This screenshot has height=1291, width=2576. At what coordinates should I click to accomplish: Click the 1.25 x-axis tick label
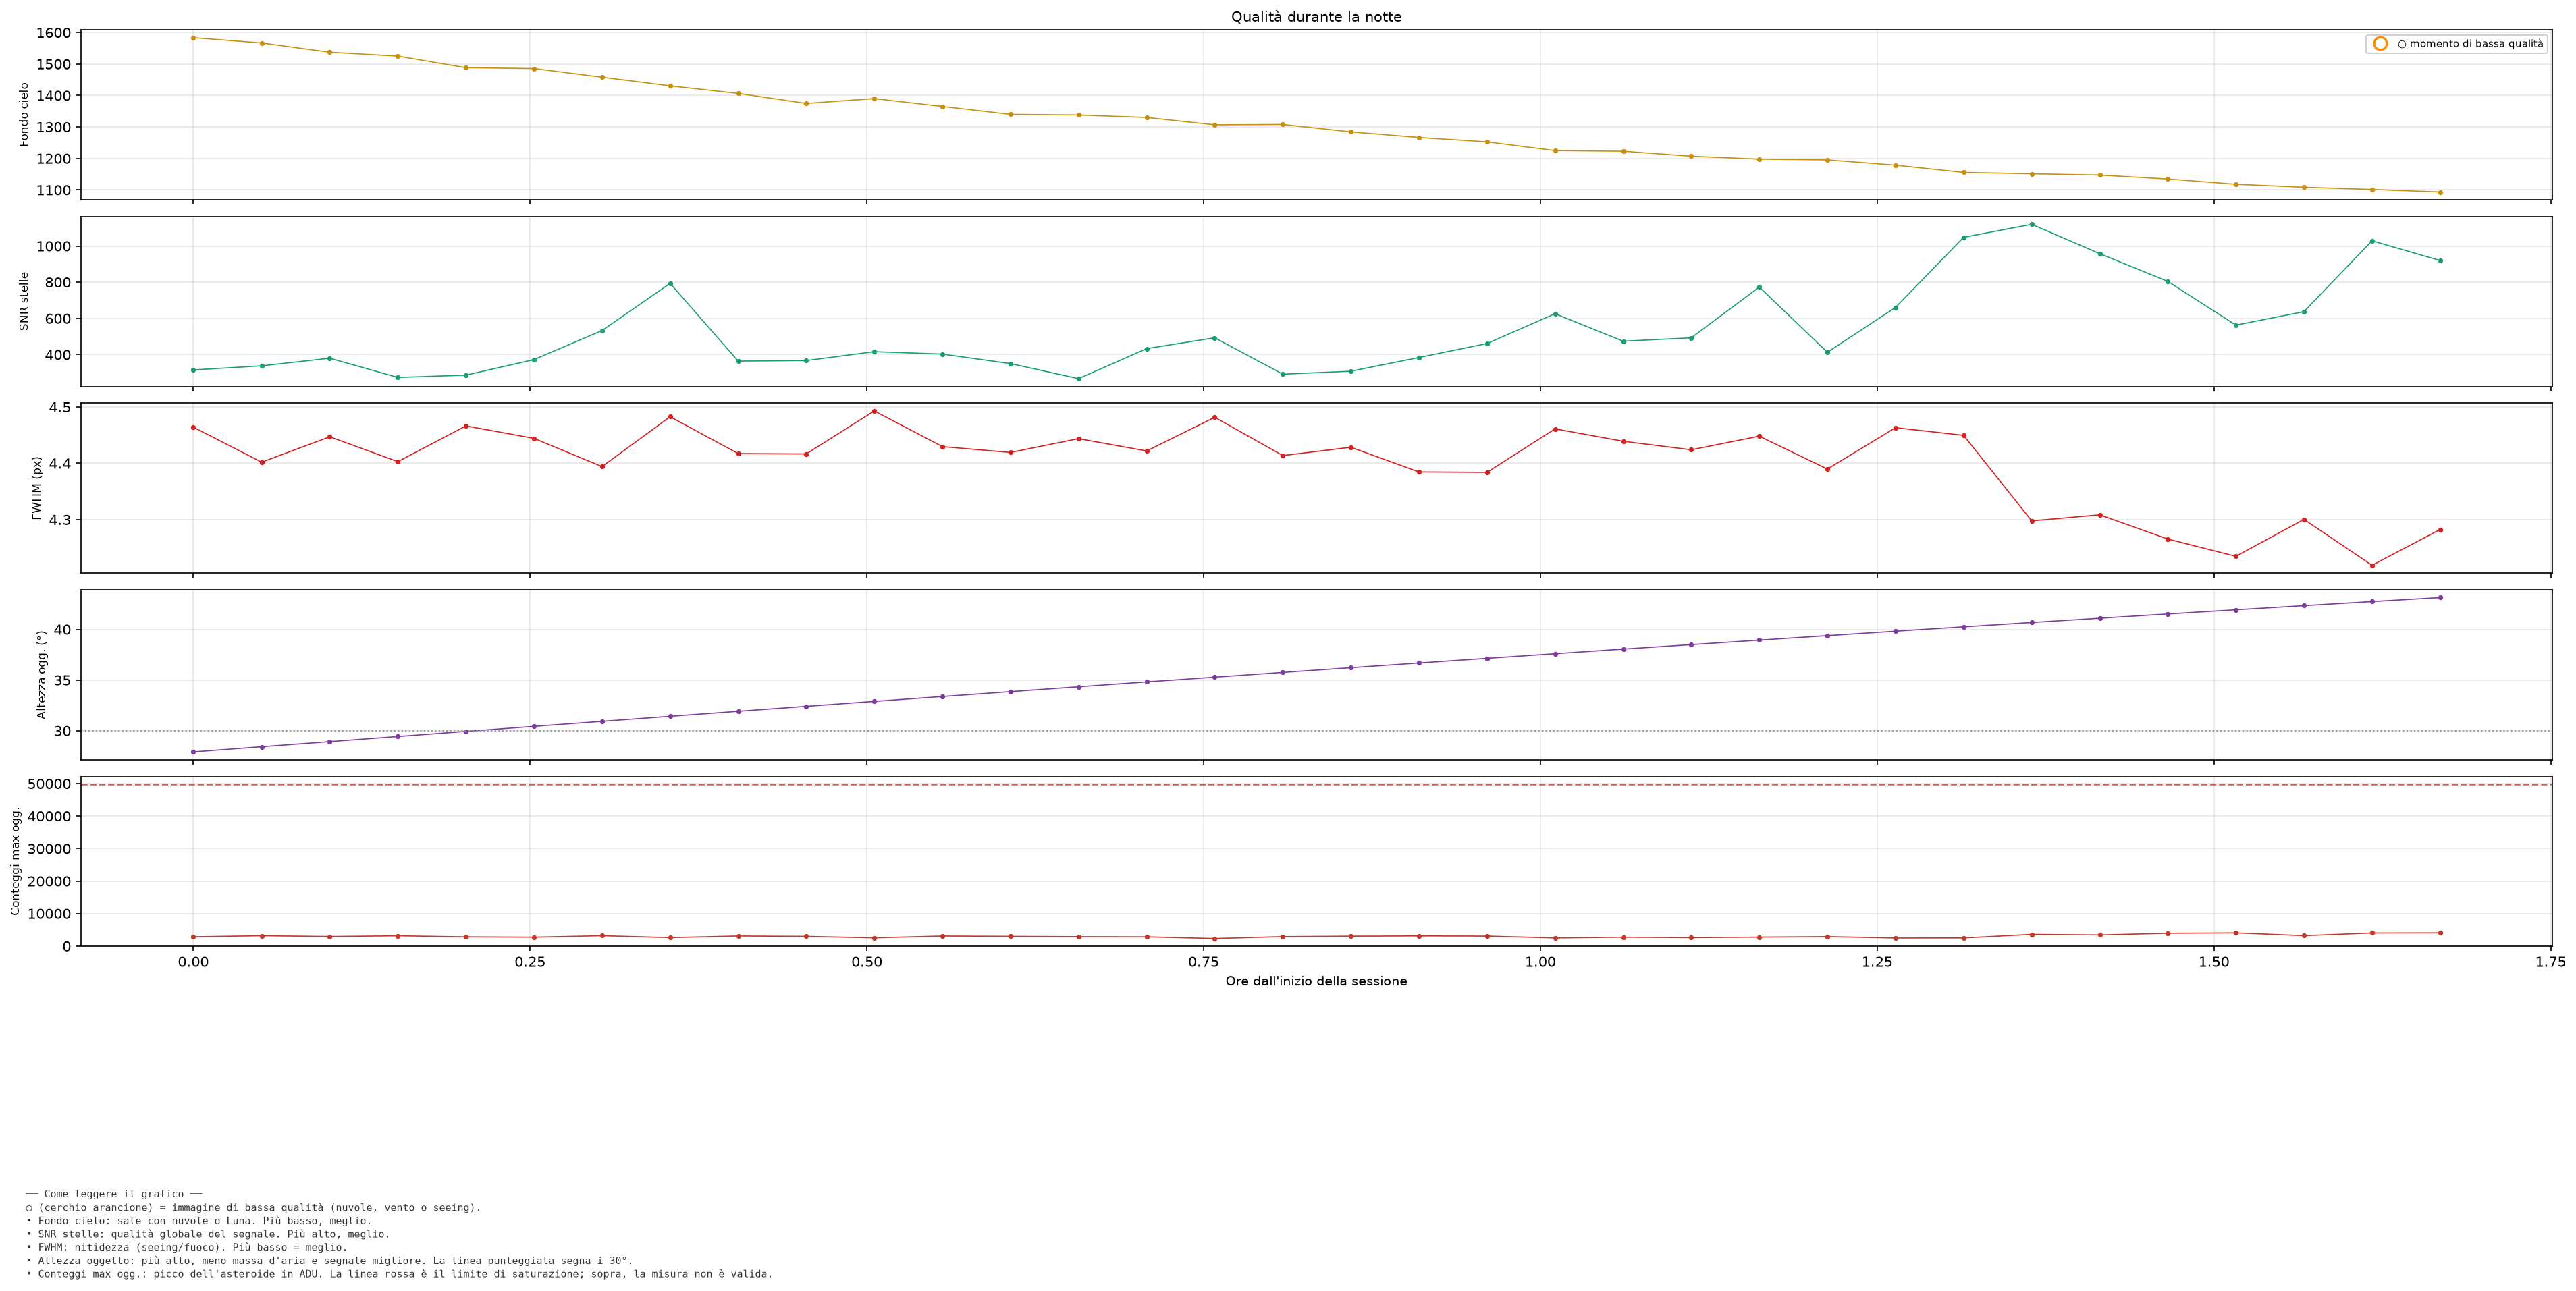pos(1877,962)
